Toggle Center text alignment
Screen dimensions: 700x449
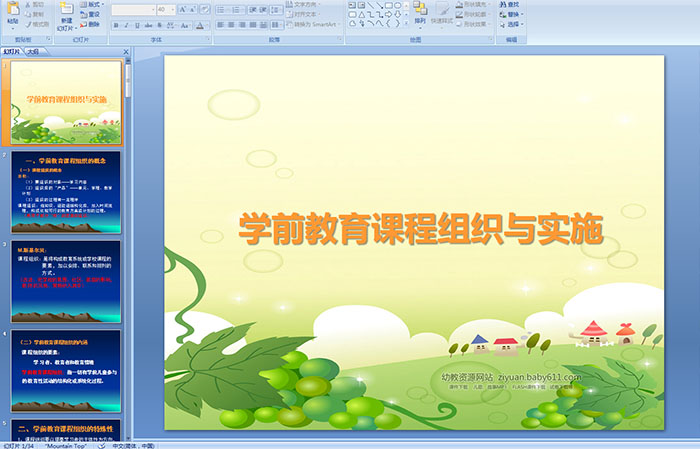(x=231, y=25)
